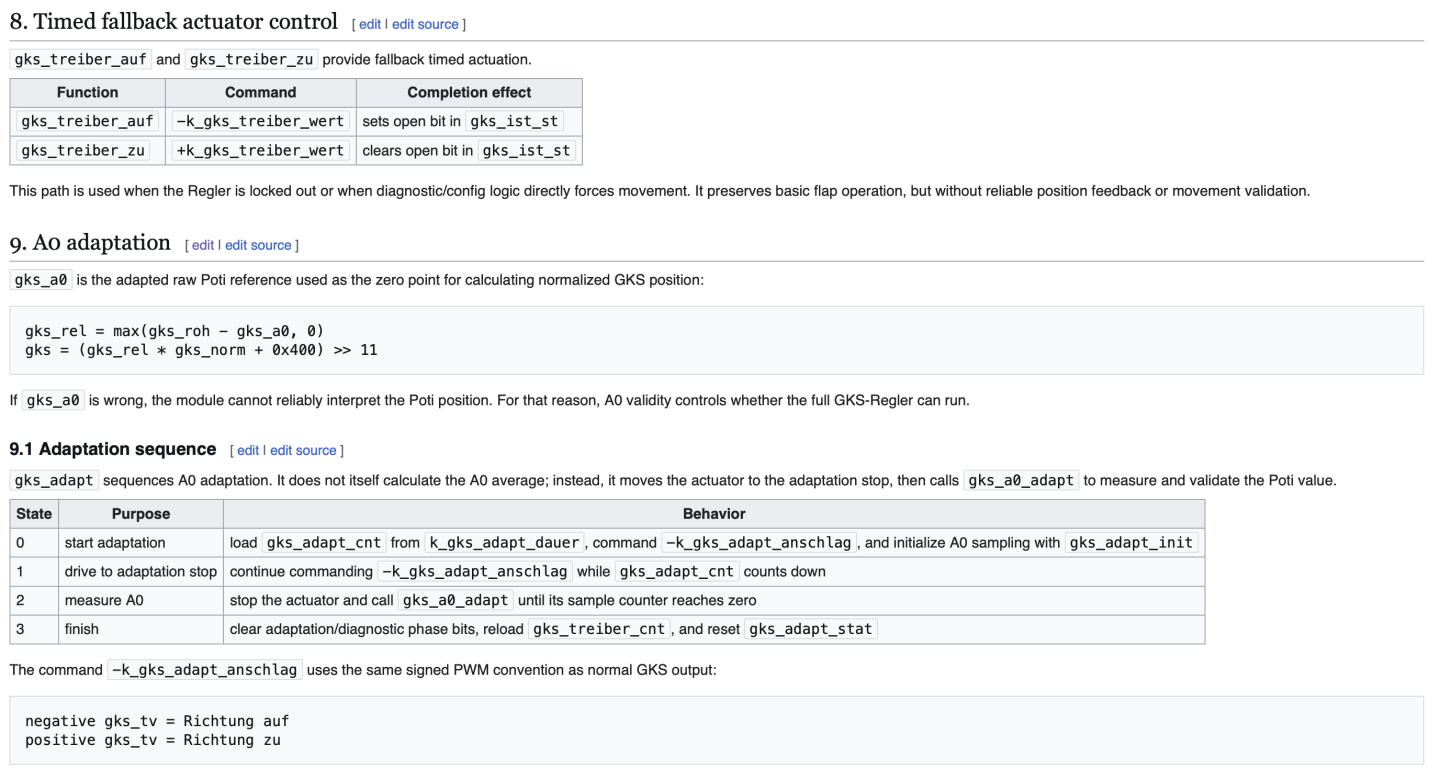Click 'edit' link beside Timed fallback actuator control
The image size is (1440, 779).
pyautogui.click(x=370, y=24)
